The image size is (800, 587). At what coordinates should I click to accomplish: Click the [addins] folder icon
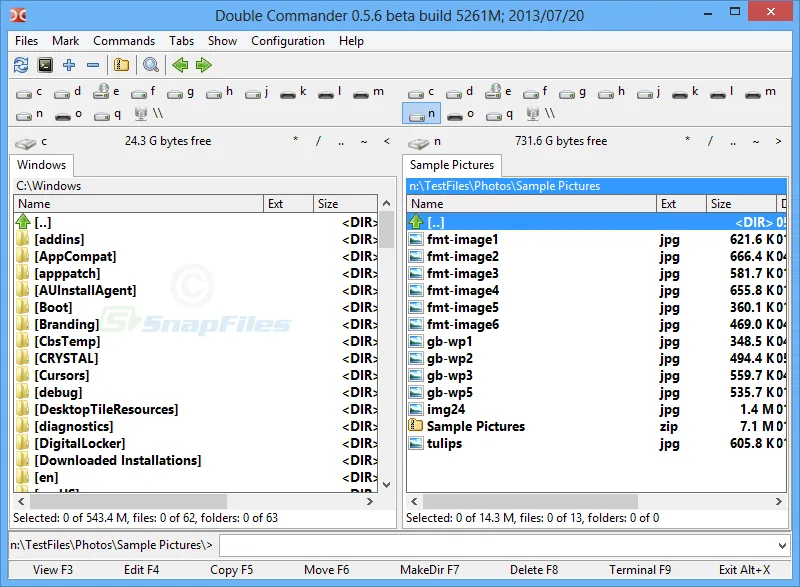(22, 239)
